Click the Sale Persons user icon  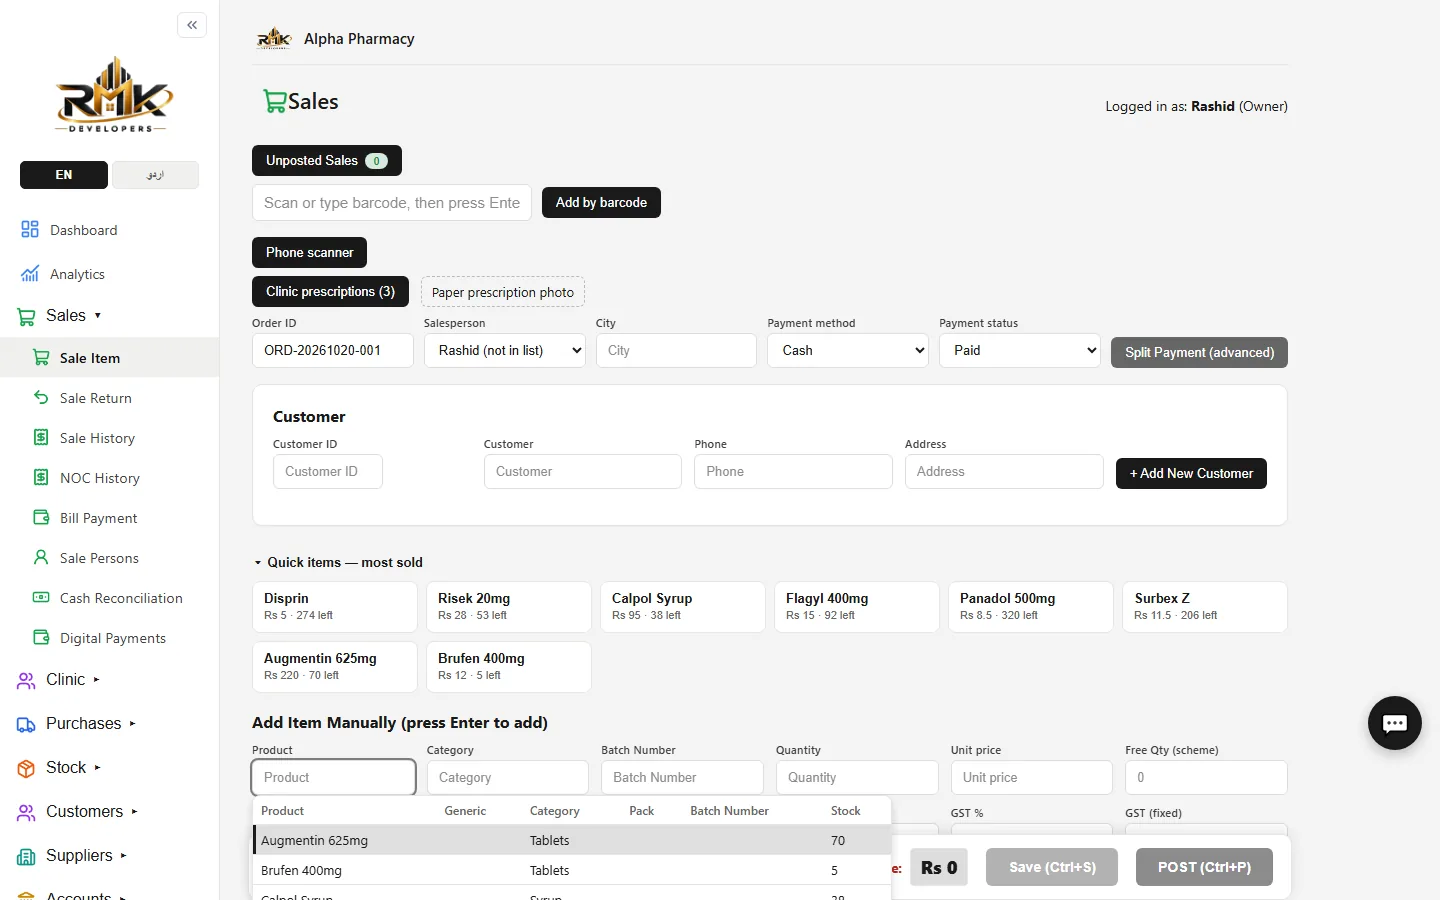(41, 558)
